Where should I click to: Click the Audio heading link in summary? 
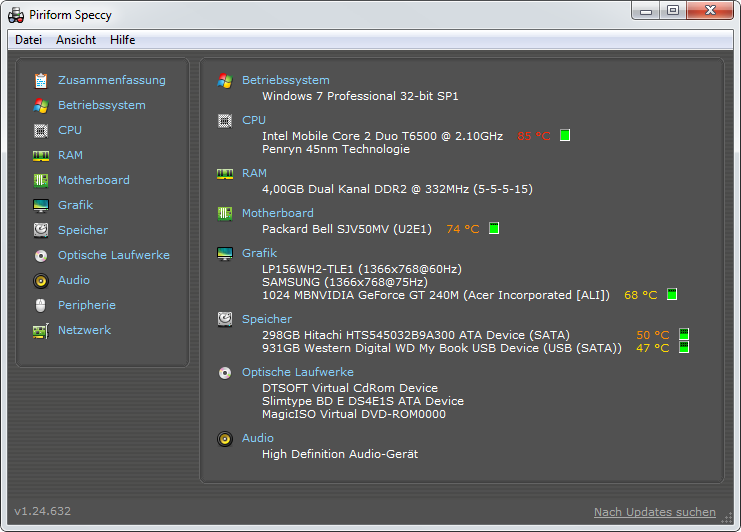(258, 438)
